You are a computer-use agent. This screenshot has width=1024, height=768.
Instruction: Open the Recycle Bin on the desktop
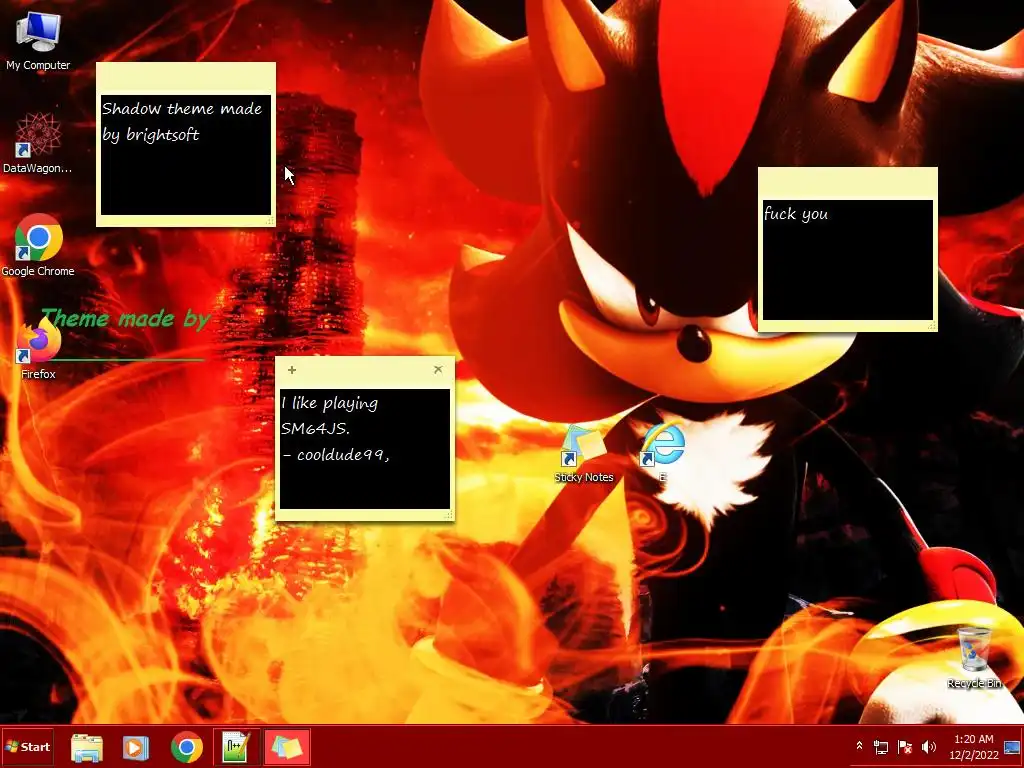click(974, 658)
